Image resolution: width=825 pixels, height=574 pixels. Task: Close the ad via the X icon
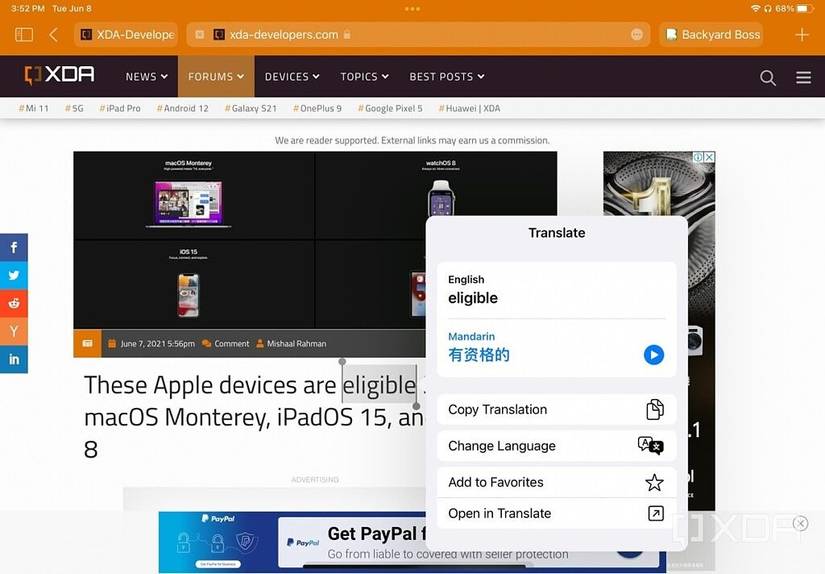tap(709, 157)
